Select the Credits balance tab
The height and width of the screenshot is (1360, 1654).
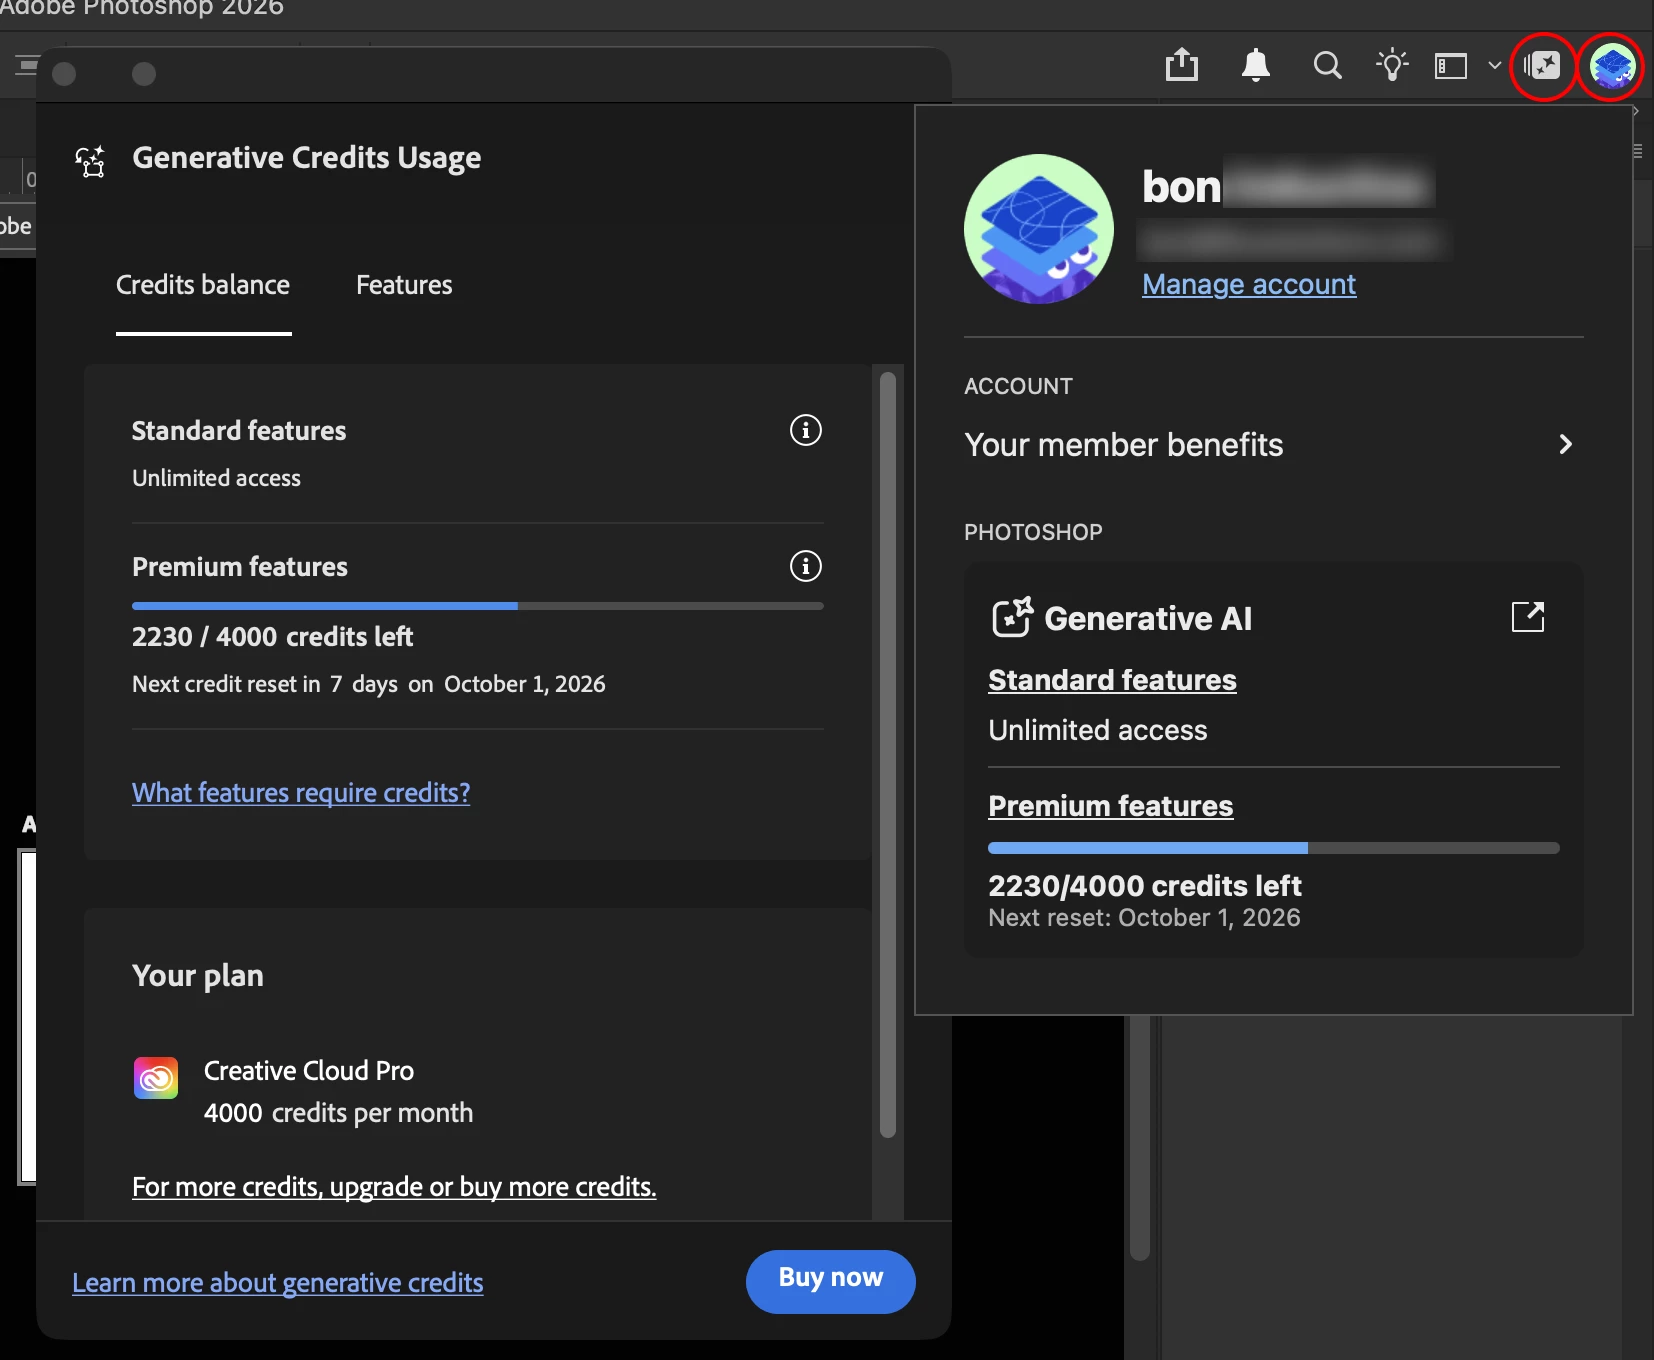[203, 285]
